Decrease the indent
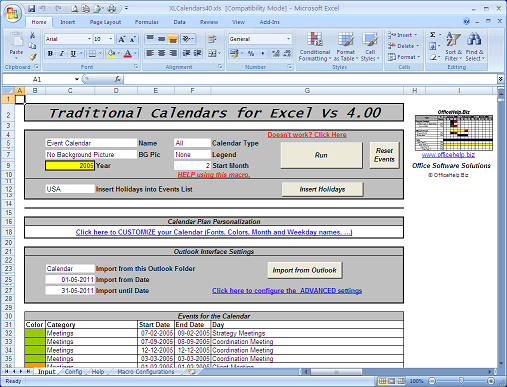Screen dimensions: 507x387 (186, 53)
